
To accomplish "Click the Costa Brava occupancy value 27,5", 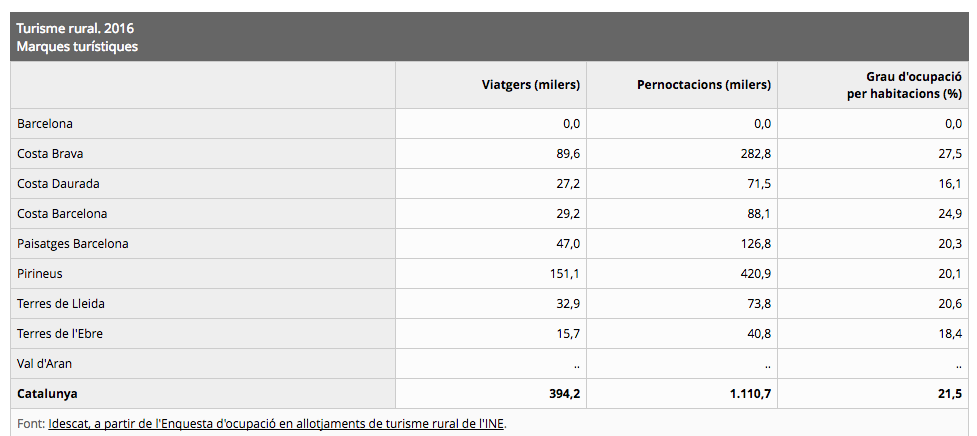I will (950, 153).
